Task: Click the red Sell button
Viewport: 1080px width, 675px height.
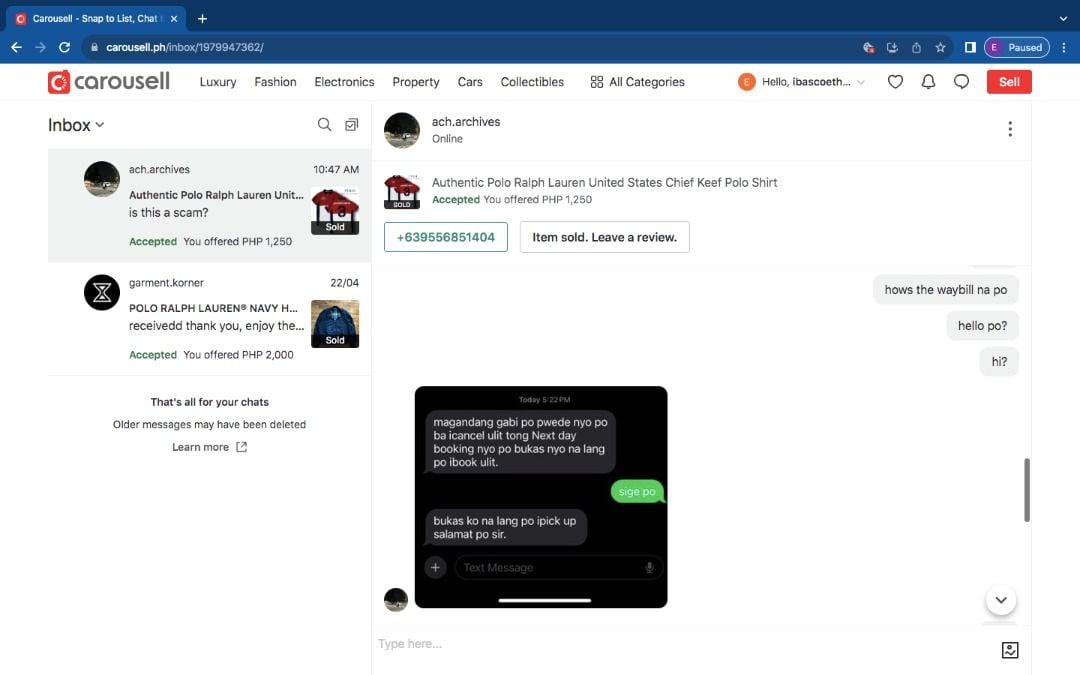Action: coord(1009,82)
